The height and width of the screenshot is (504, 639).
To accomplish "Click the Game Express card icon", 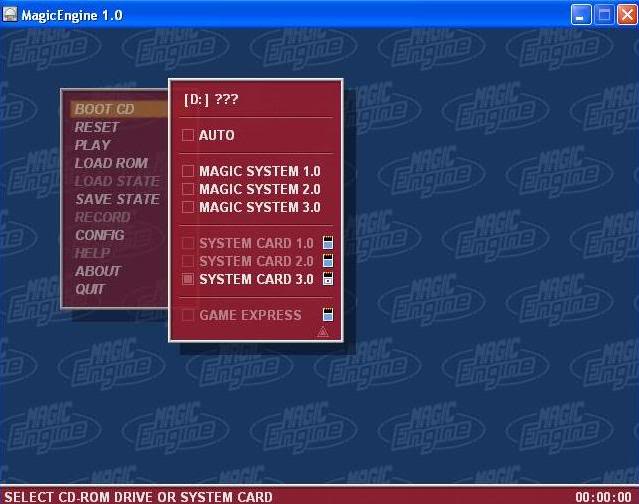I will coord(328,314).
